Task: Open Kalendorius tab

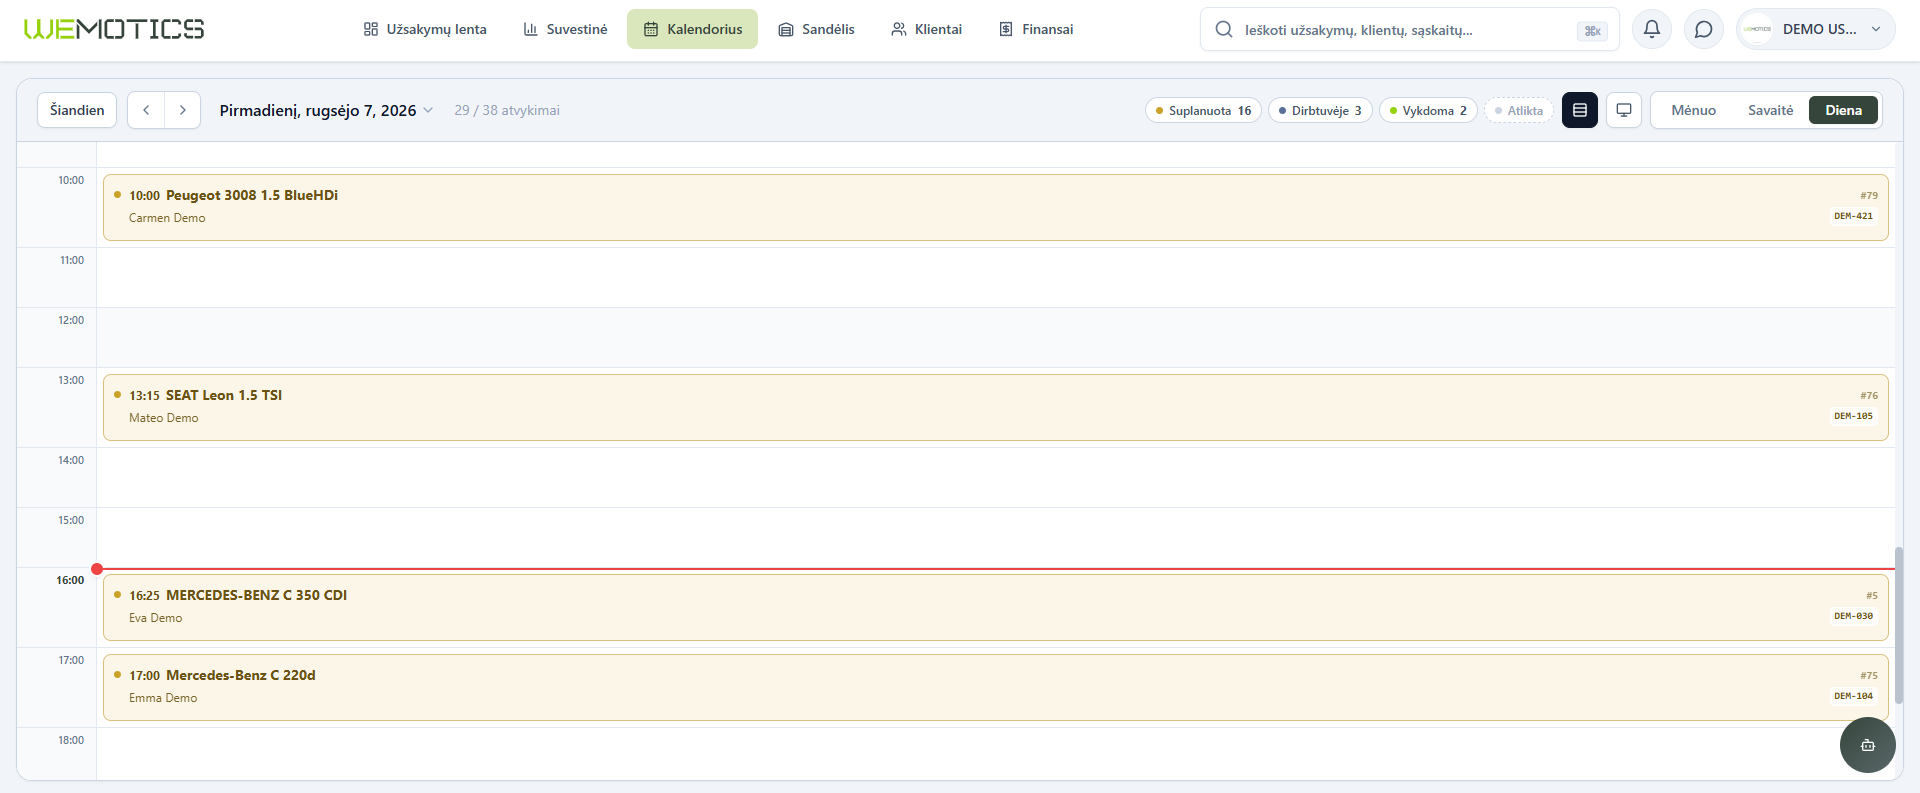Action: tap(692, 29)
